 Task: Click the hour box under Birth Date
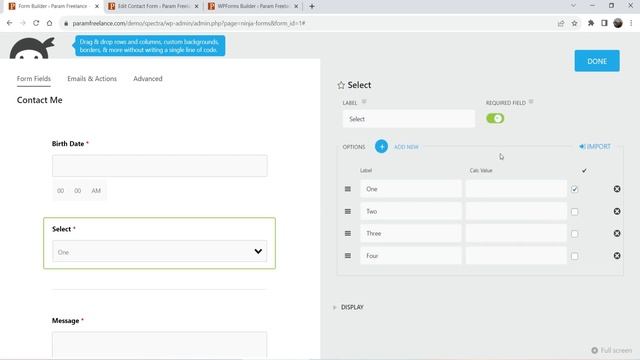click(60, 191)
